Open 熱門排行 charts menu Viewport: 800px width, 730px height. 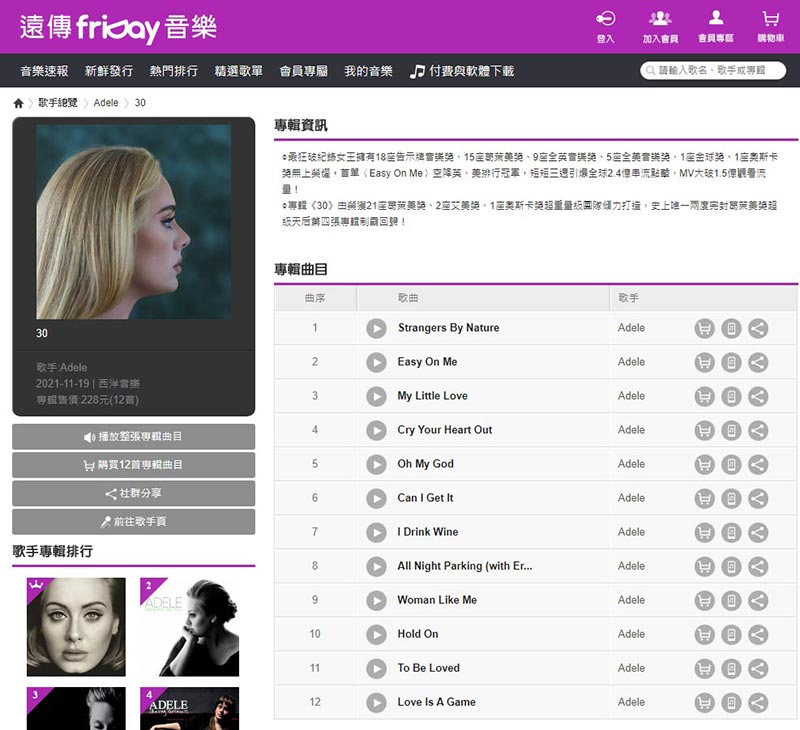174,71
